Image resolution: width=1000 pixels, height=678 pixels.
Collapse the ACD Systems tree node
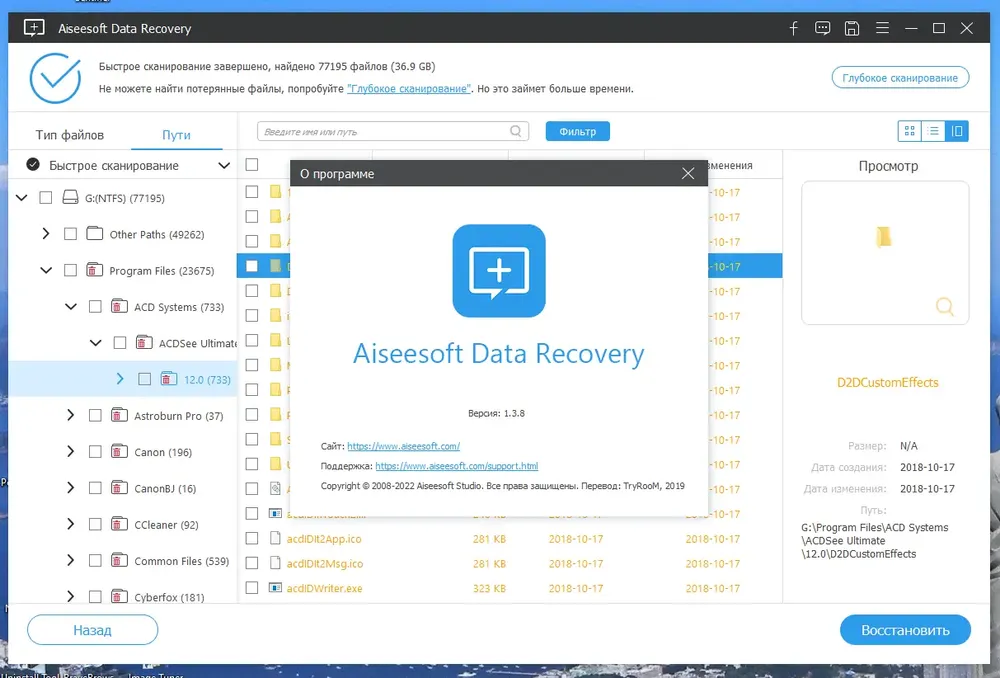71,307
